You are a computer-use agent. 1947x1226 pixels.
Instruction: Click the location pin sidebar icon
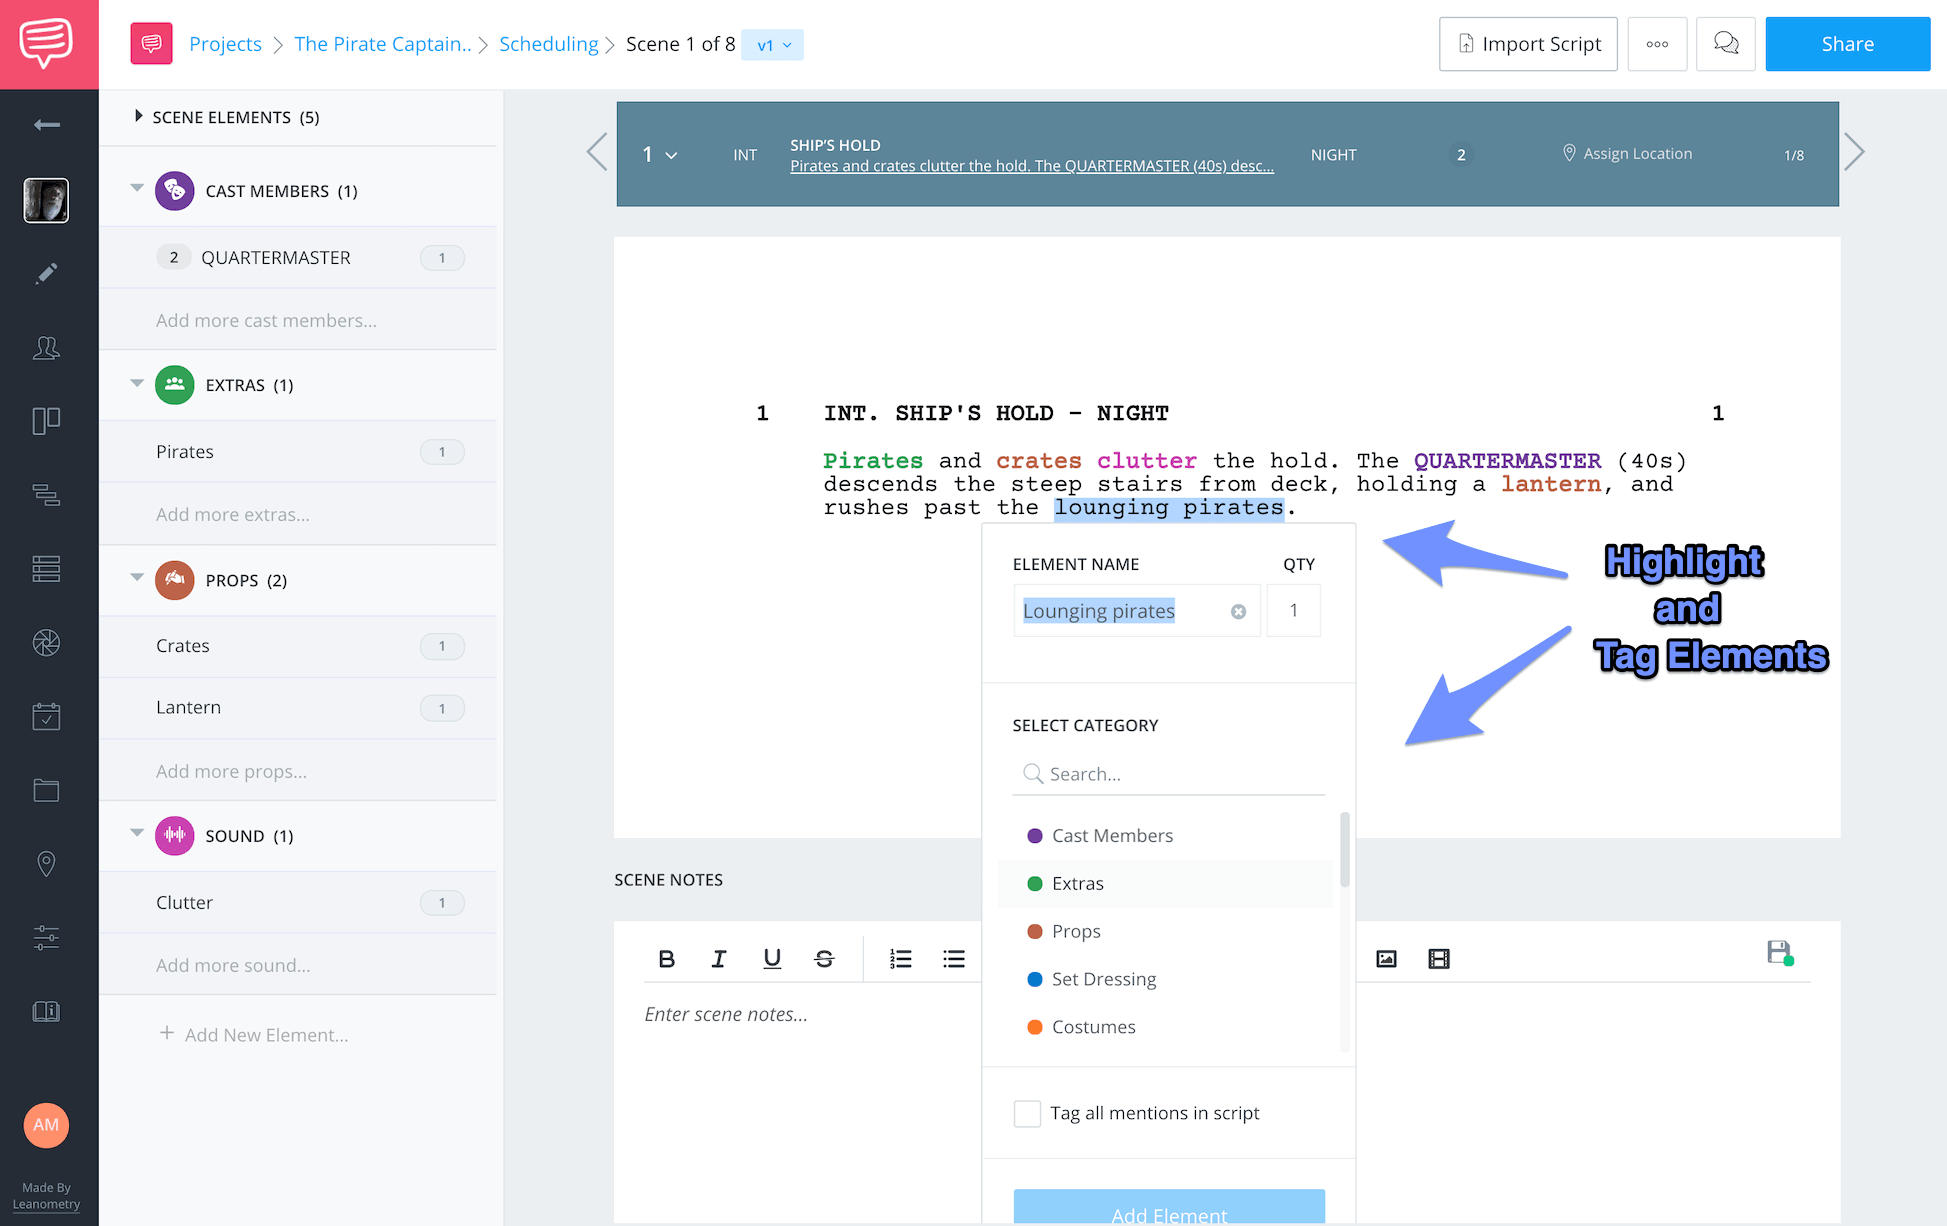[x=46, y=864]
